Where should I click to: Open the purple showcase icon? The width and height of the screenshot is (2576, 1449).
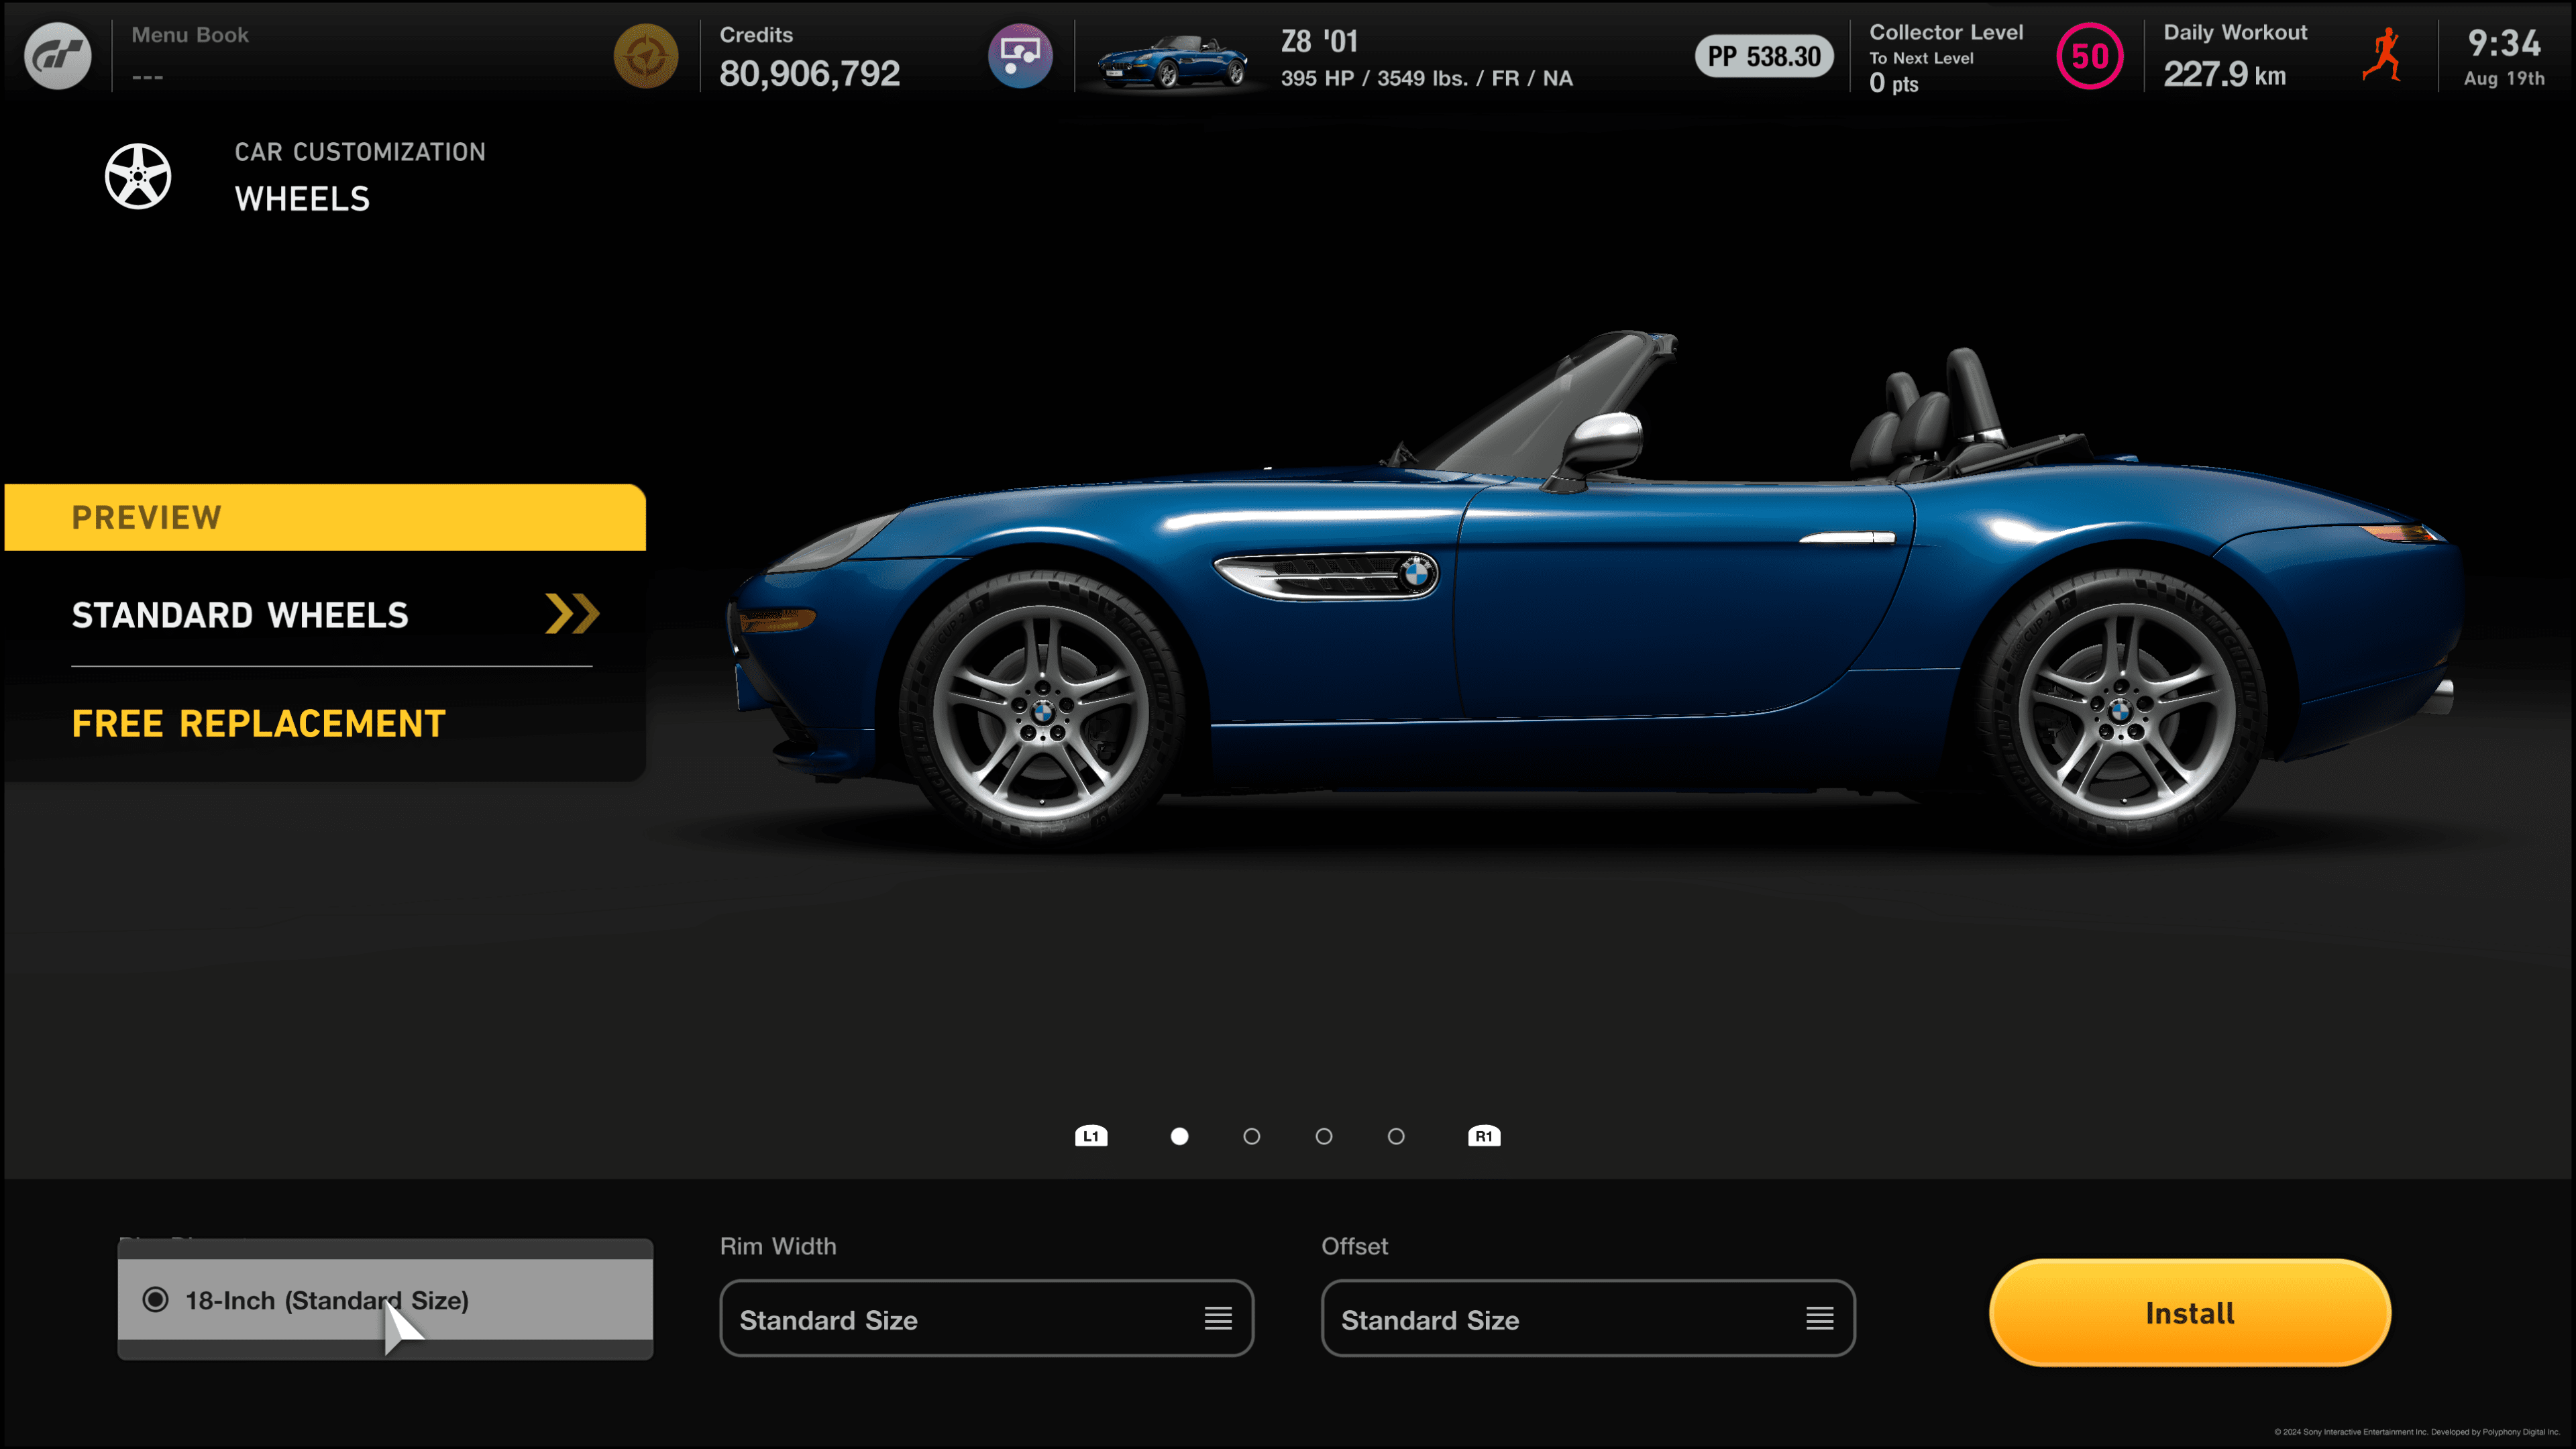pos(1020,56)
